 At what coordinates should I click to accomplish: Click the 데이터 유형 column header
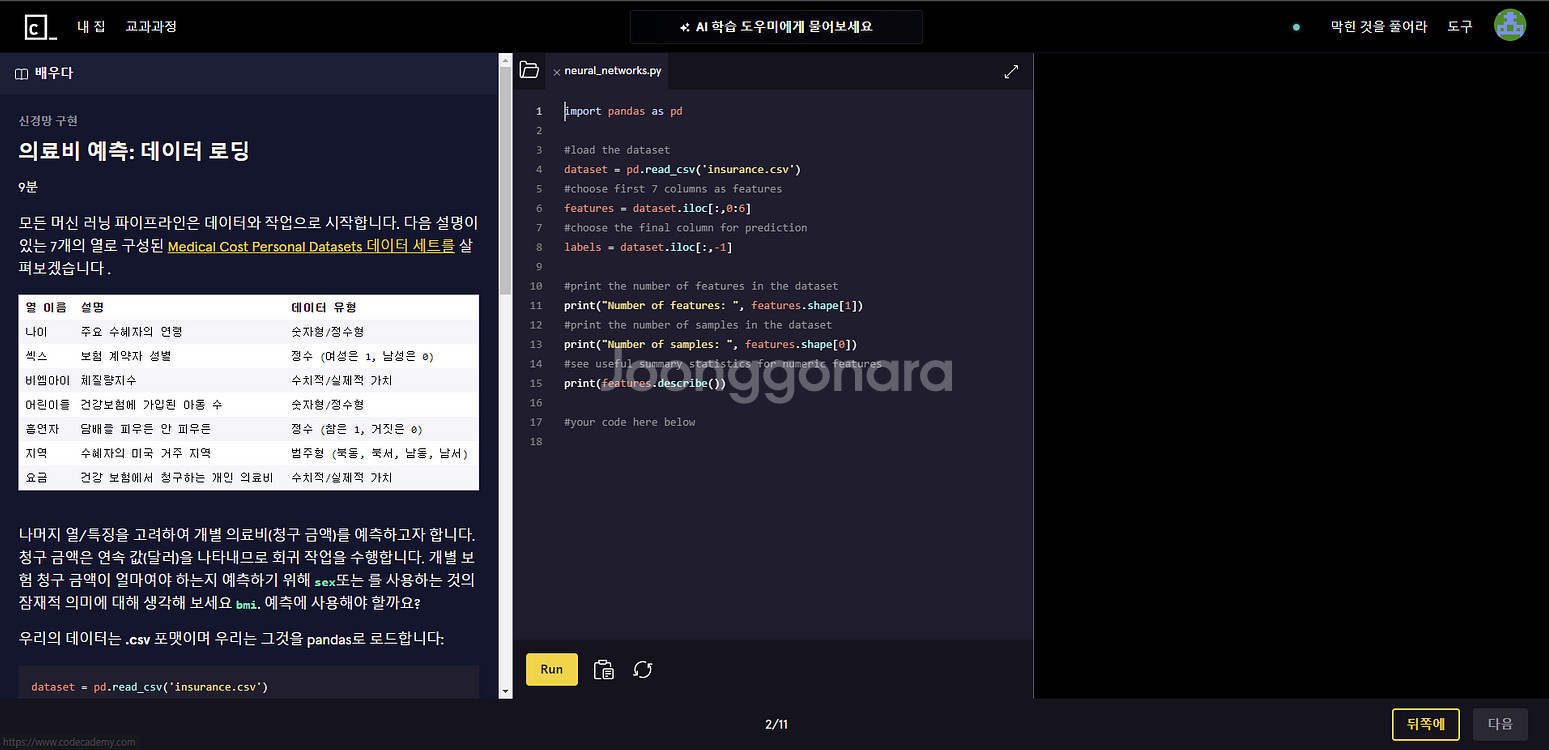tap(324, 307)
